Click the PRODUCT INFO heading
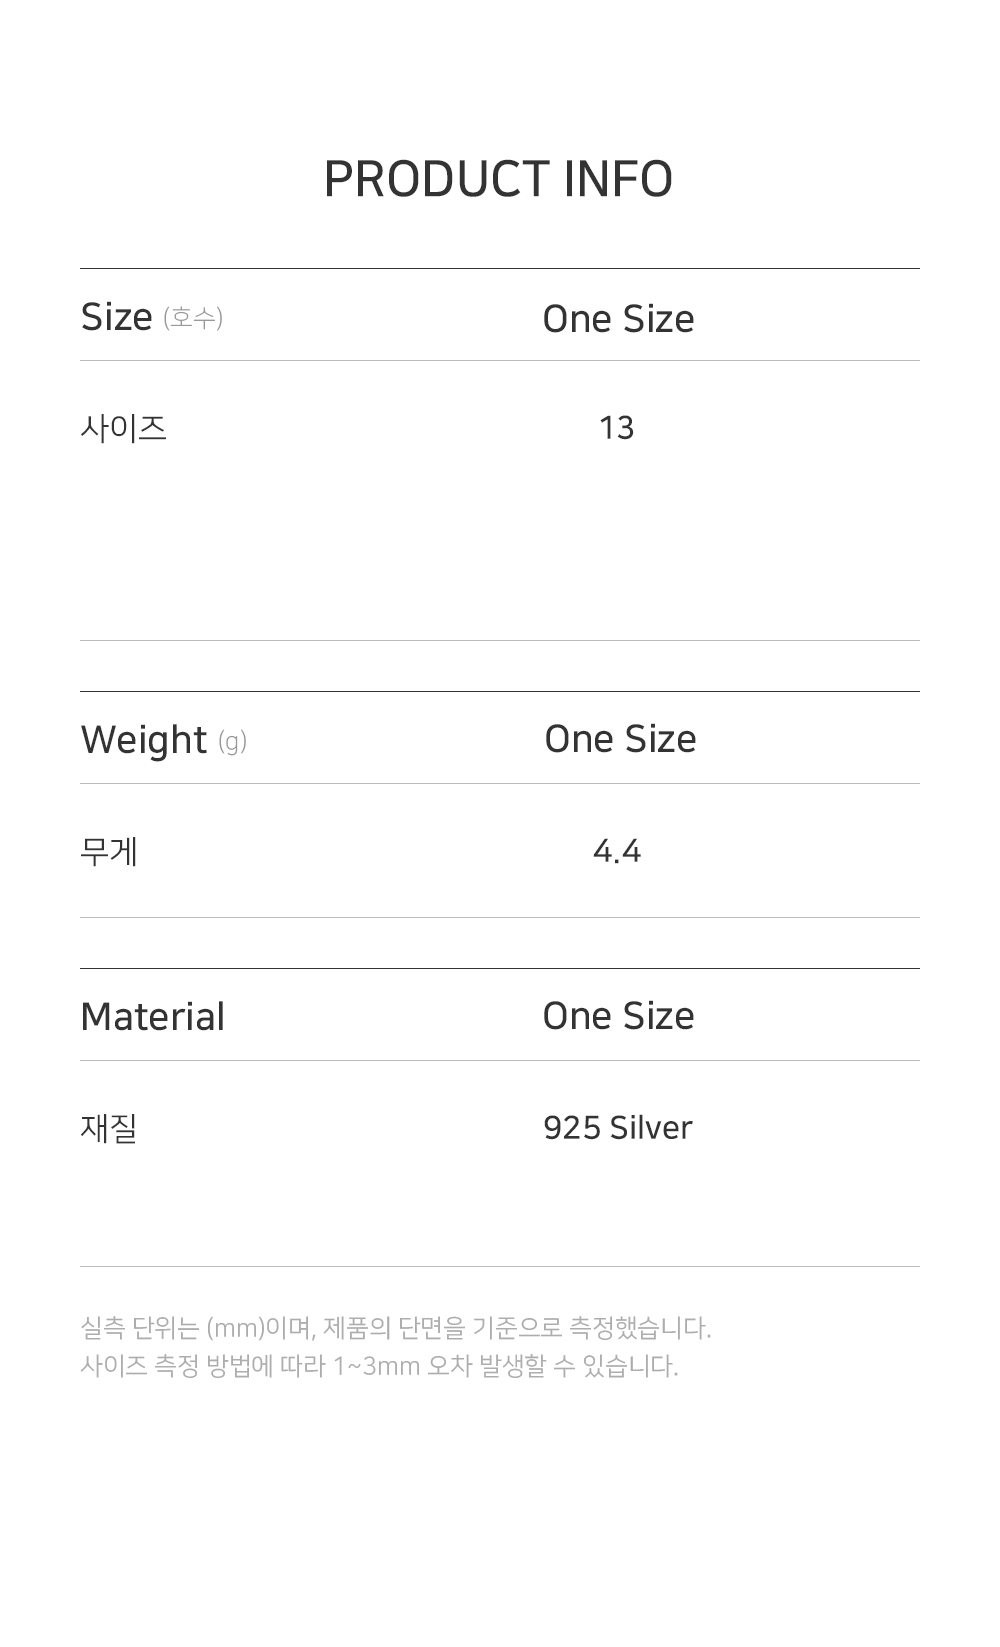Screen dimensions: 1000x1647 [498, 180]
